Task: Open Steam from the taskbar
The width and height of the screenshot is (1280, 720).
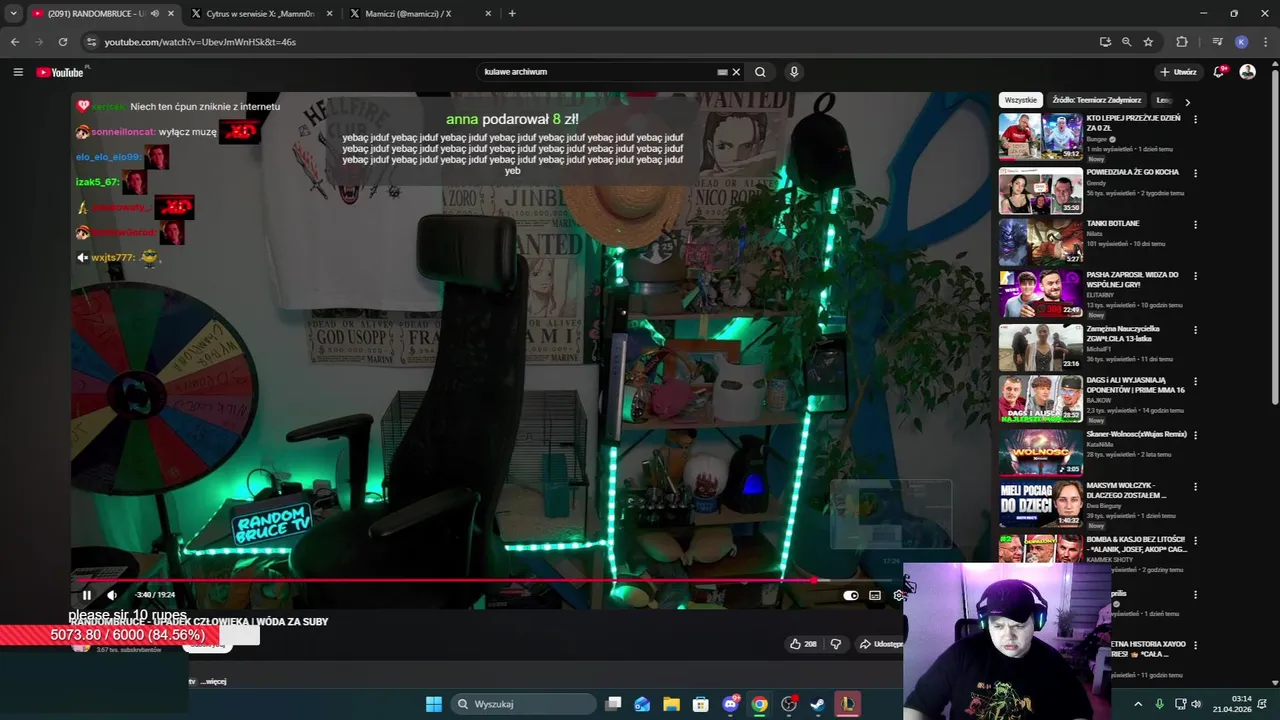Action: (x=818, y=704)
